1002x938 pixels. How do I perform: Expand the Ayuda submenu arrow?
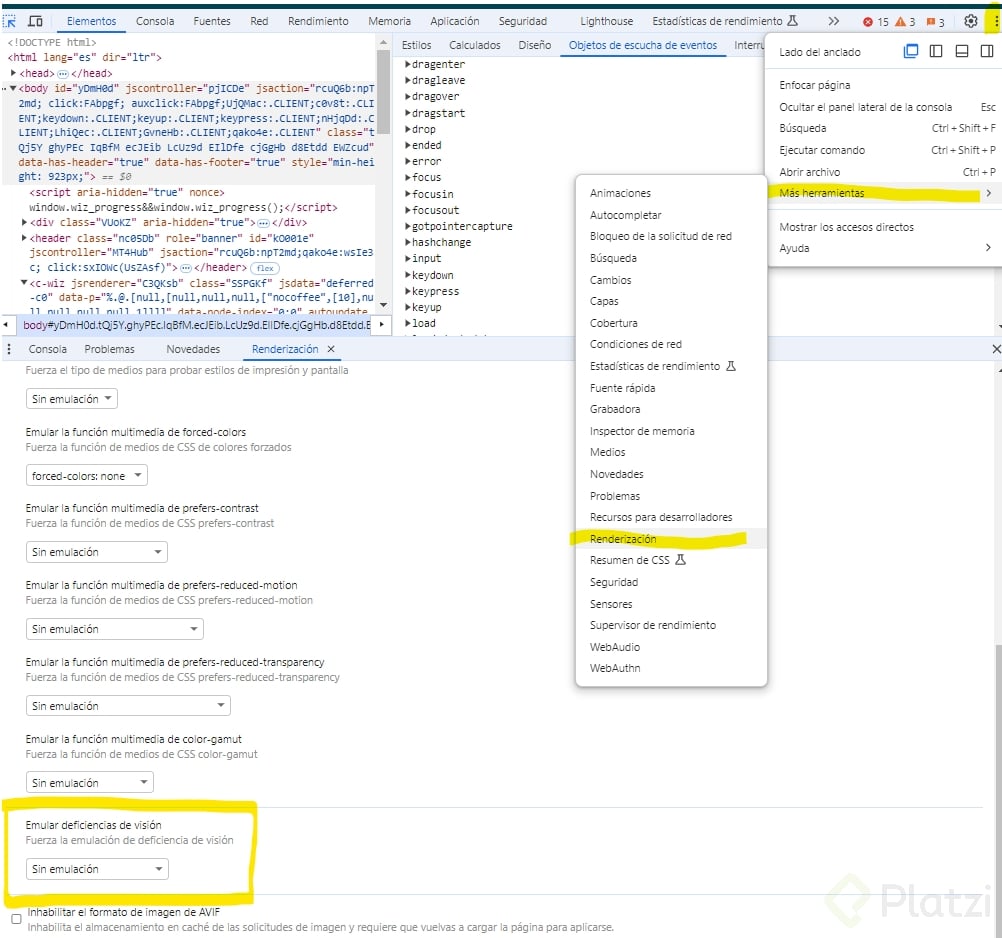click(988, 248)
